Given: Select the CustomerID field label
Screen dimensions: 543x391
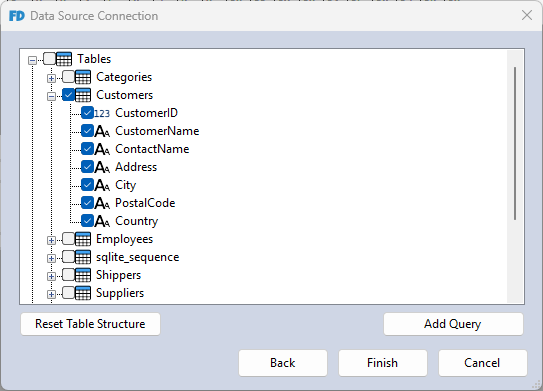Looking at the screenshot, I should click(146, 113).
